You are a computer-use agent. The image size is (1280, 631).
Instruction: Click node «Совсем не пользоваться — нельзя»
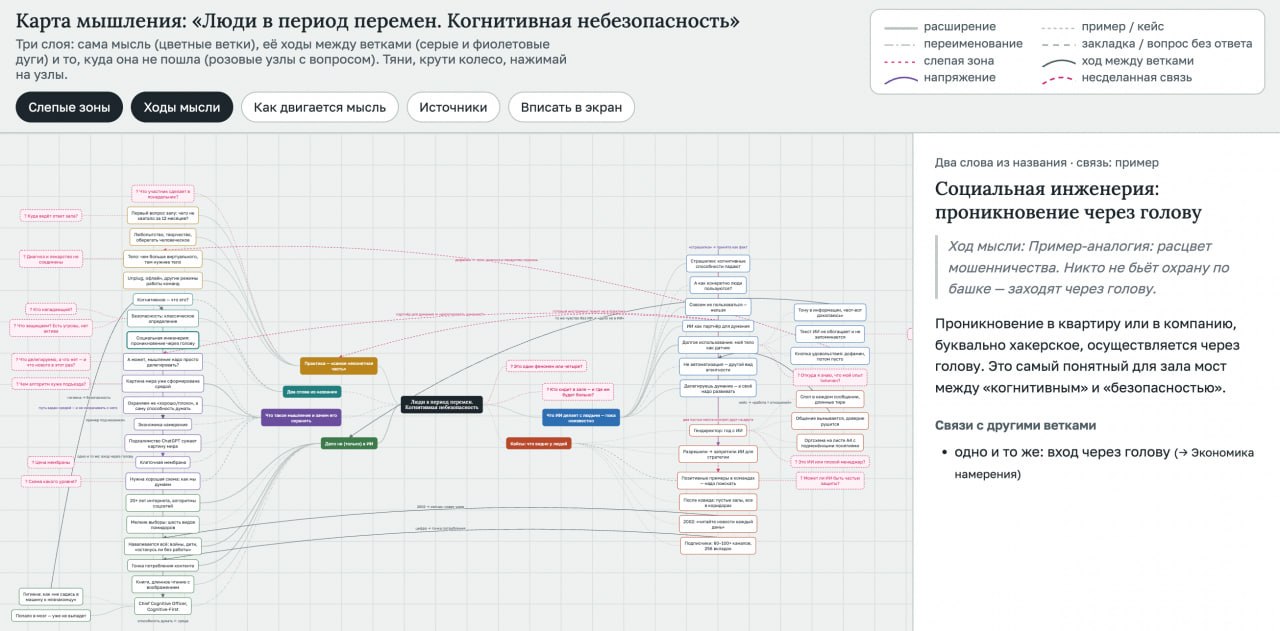(718, 307)
